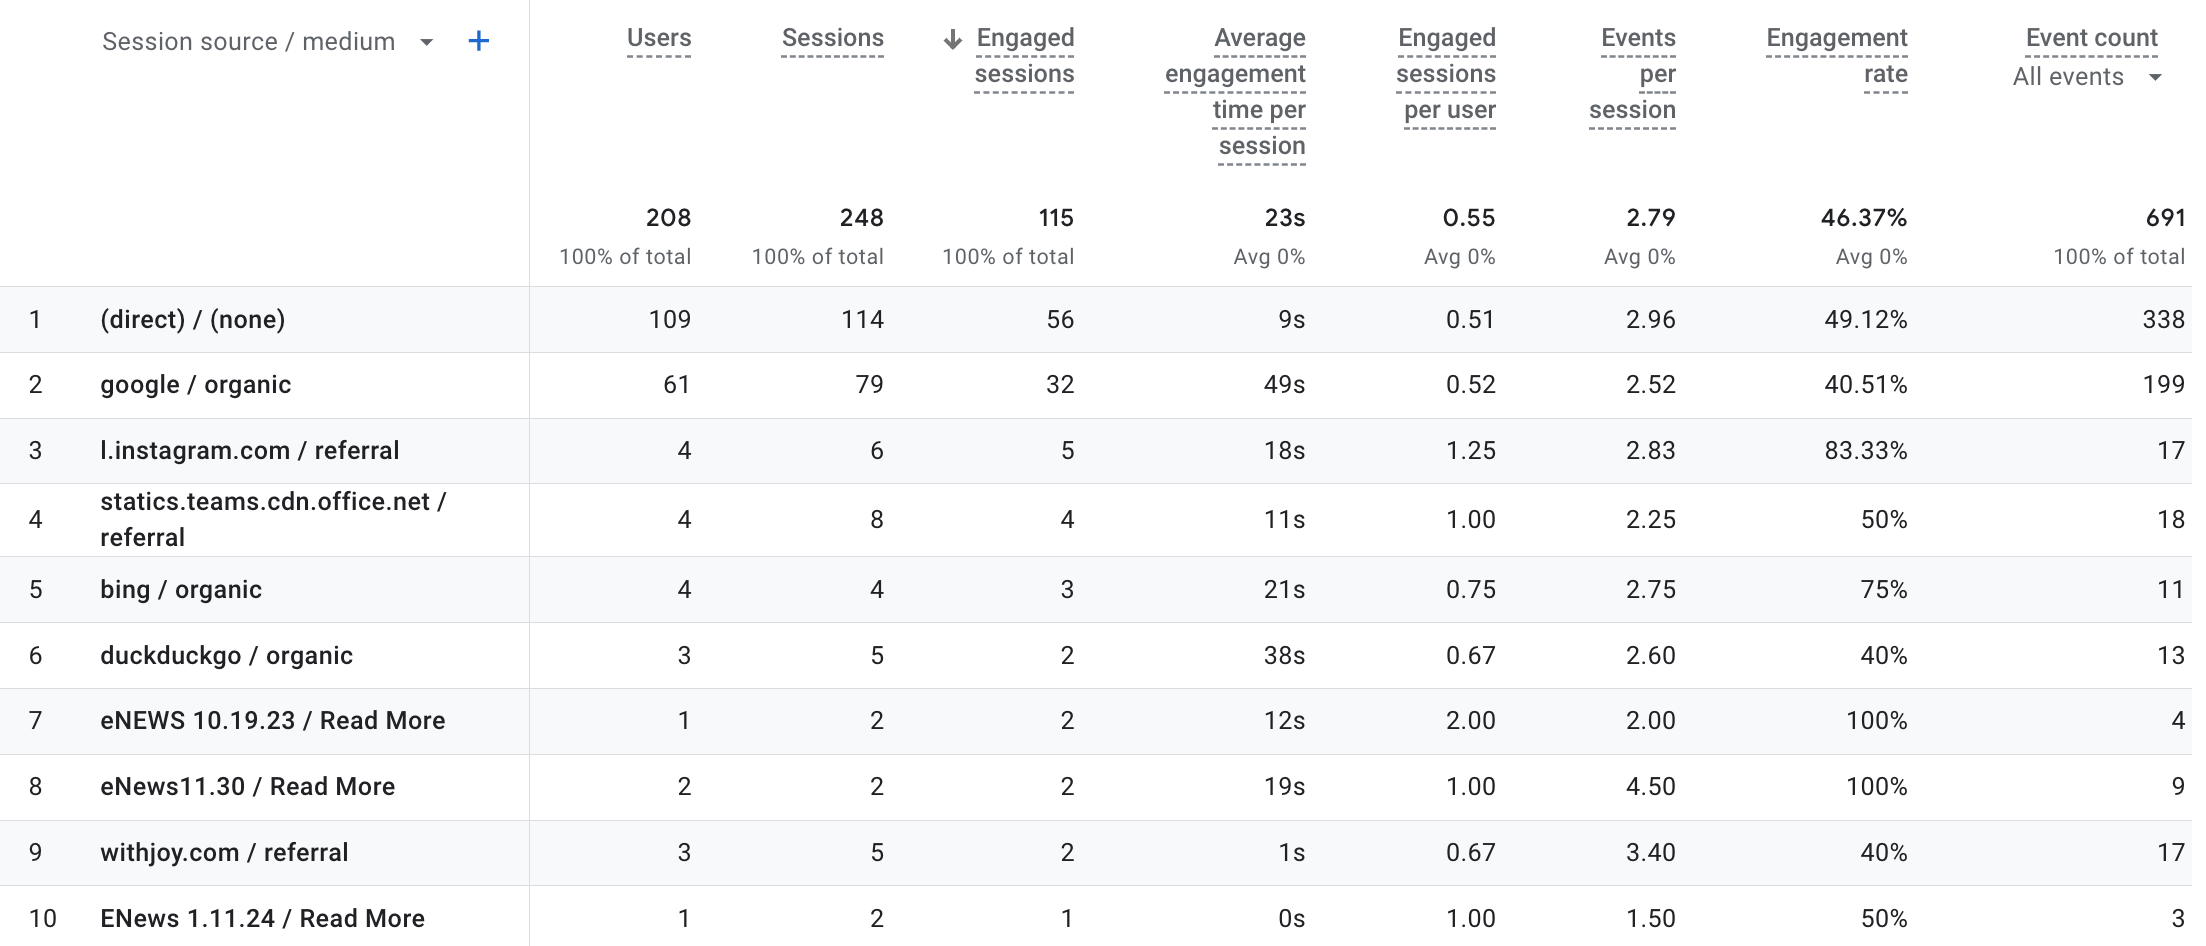2206x946 pixels.
Task: Click the descending sort arrow on Engaged sessions
Action: [953, 39]
